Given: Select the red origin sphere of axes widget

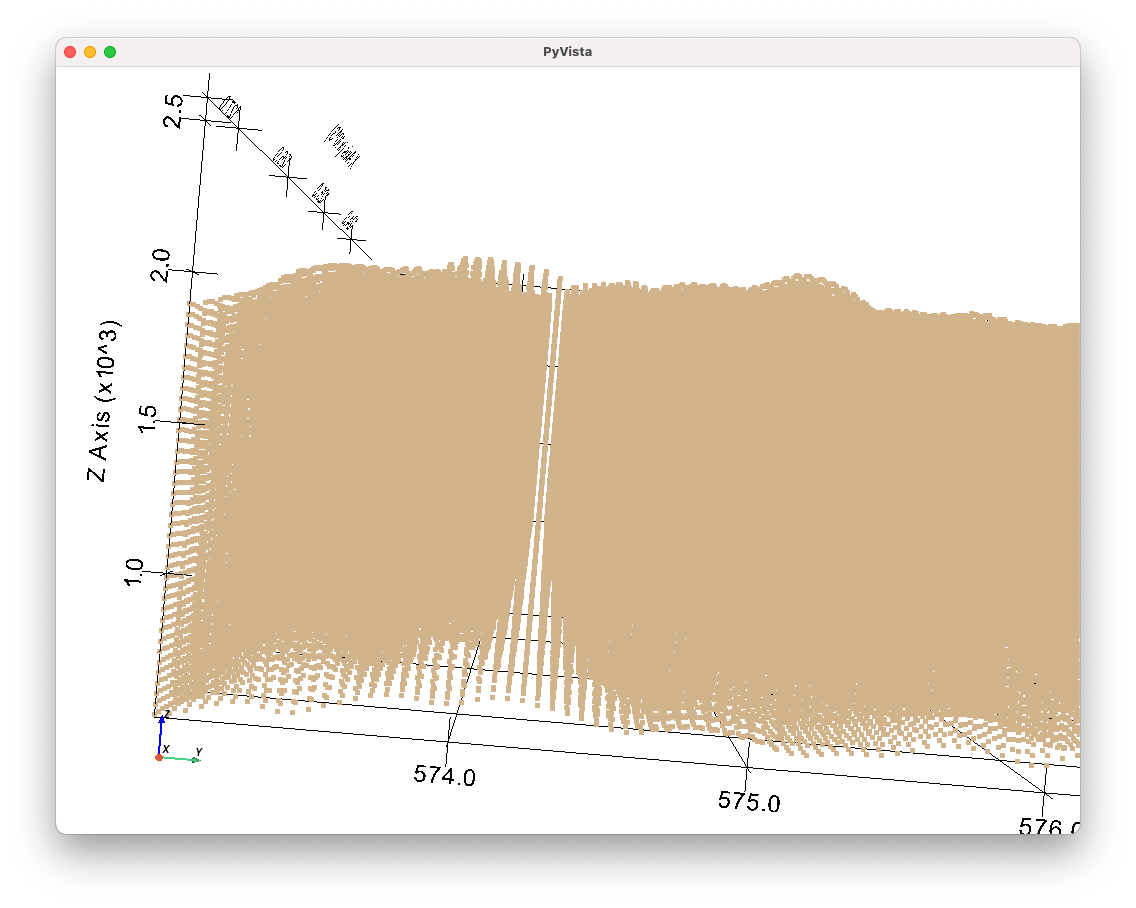Looking at the screenshot, I should pyautogui.click(x=159, y=757).
